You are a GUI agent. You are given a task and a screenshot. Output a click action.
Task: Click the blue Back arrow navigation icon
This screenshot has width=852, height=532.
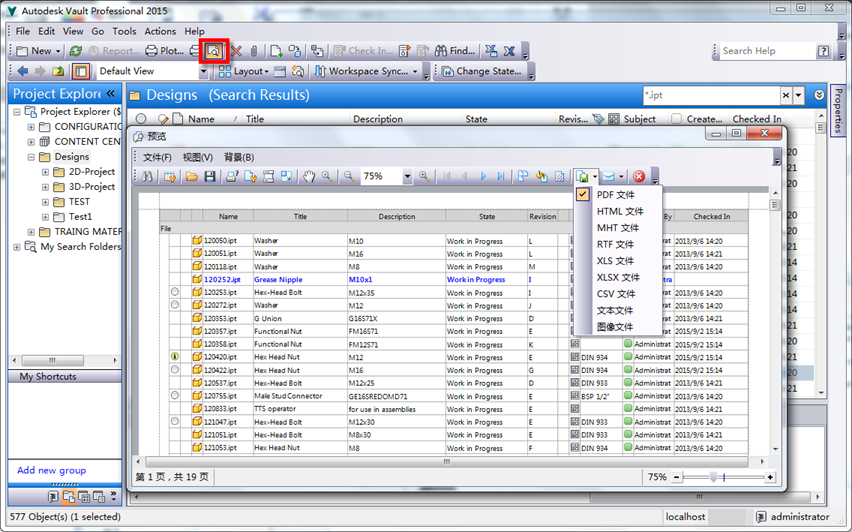(x=23, y=71)
